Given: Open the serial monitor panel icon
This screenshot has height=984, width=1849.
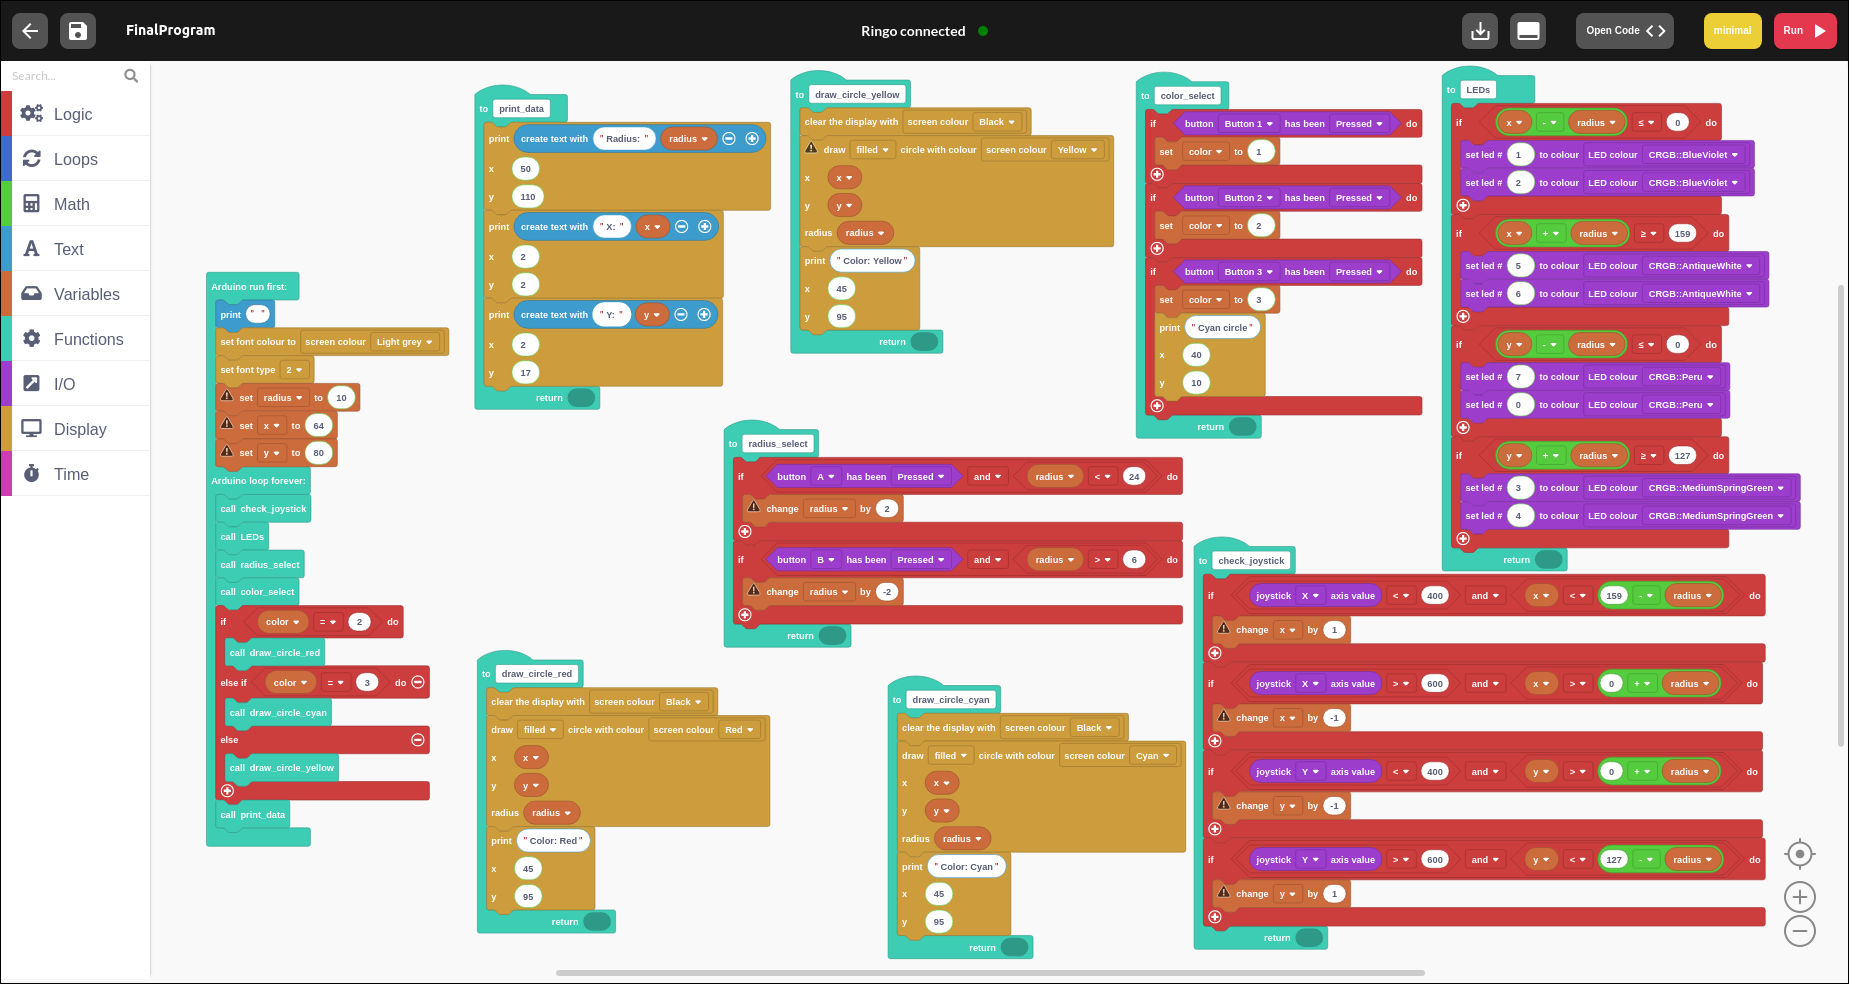Looking at the screenshot, I should pyautogui.click(x=1528, y=31).
